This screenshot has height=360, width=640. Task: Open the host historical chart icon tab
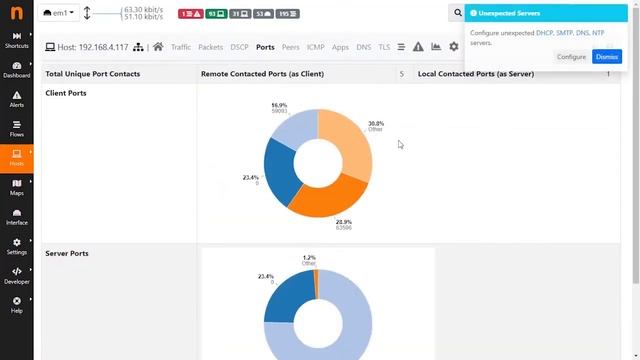click(x=436, y=47)
